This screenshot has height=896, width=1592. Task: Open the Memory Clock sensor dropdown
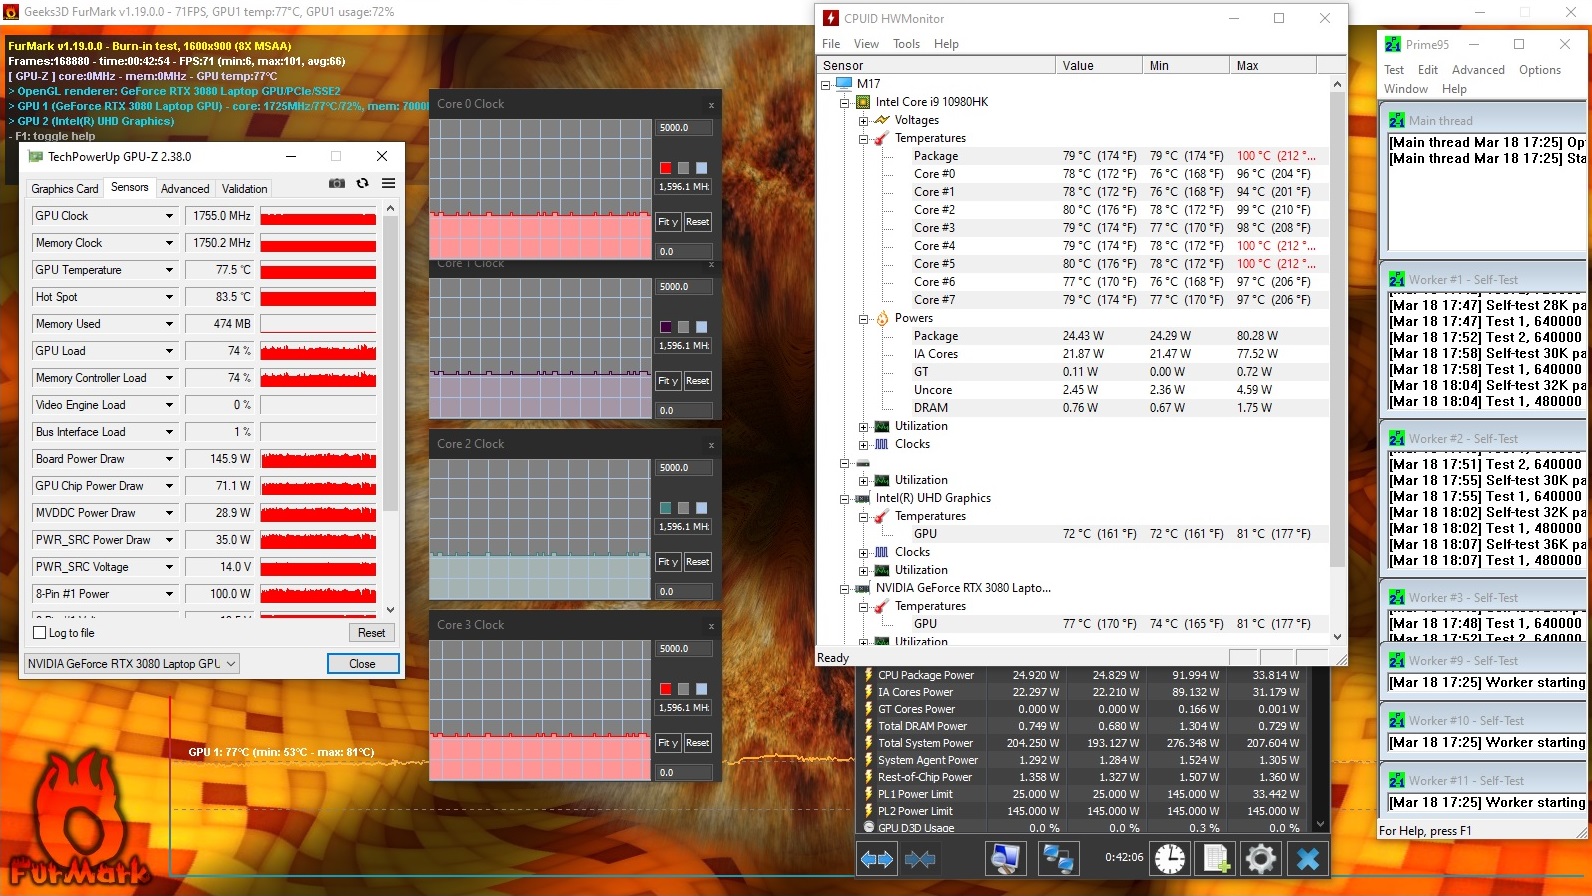tap(169, 243)
